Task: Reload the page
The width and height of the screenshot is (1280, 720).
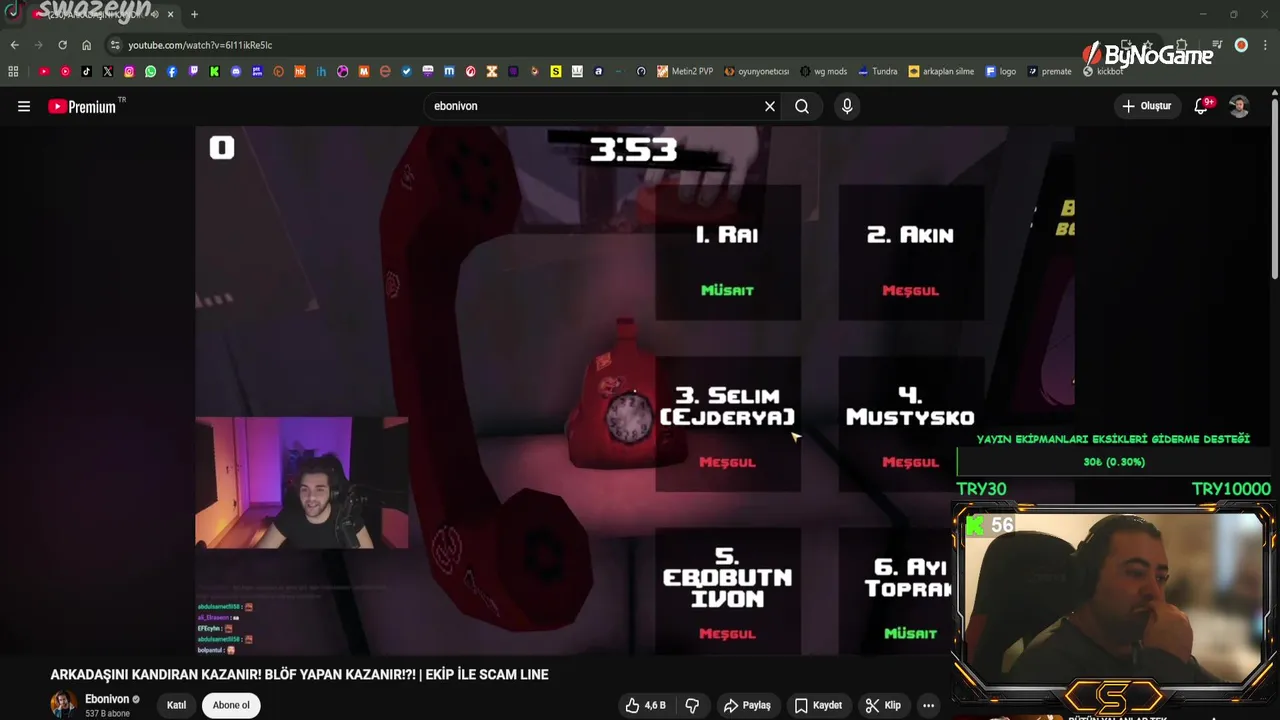Action: point(62,45)
